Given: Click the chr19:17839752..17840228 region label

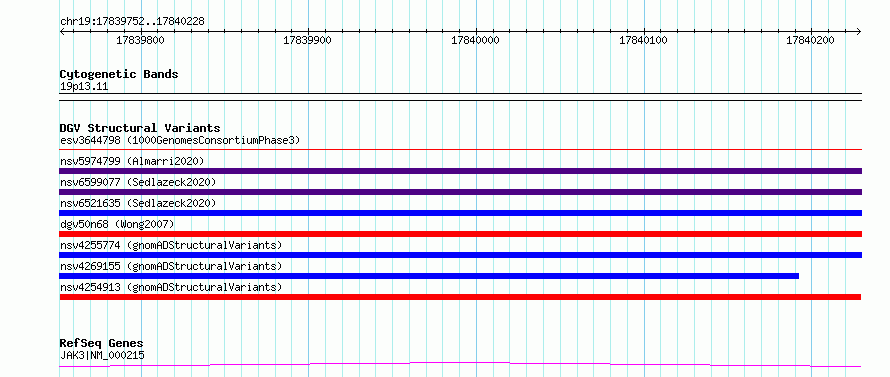Looking at the screenshot, I should tap(132, 22).
